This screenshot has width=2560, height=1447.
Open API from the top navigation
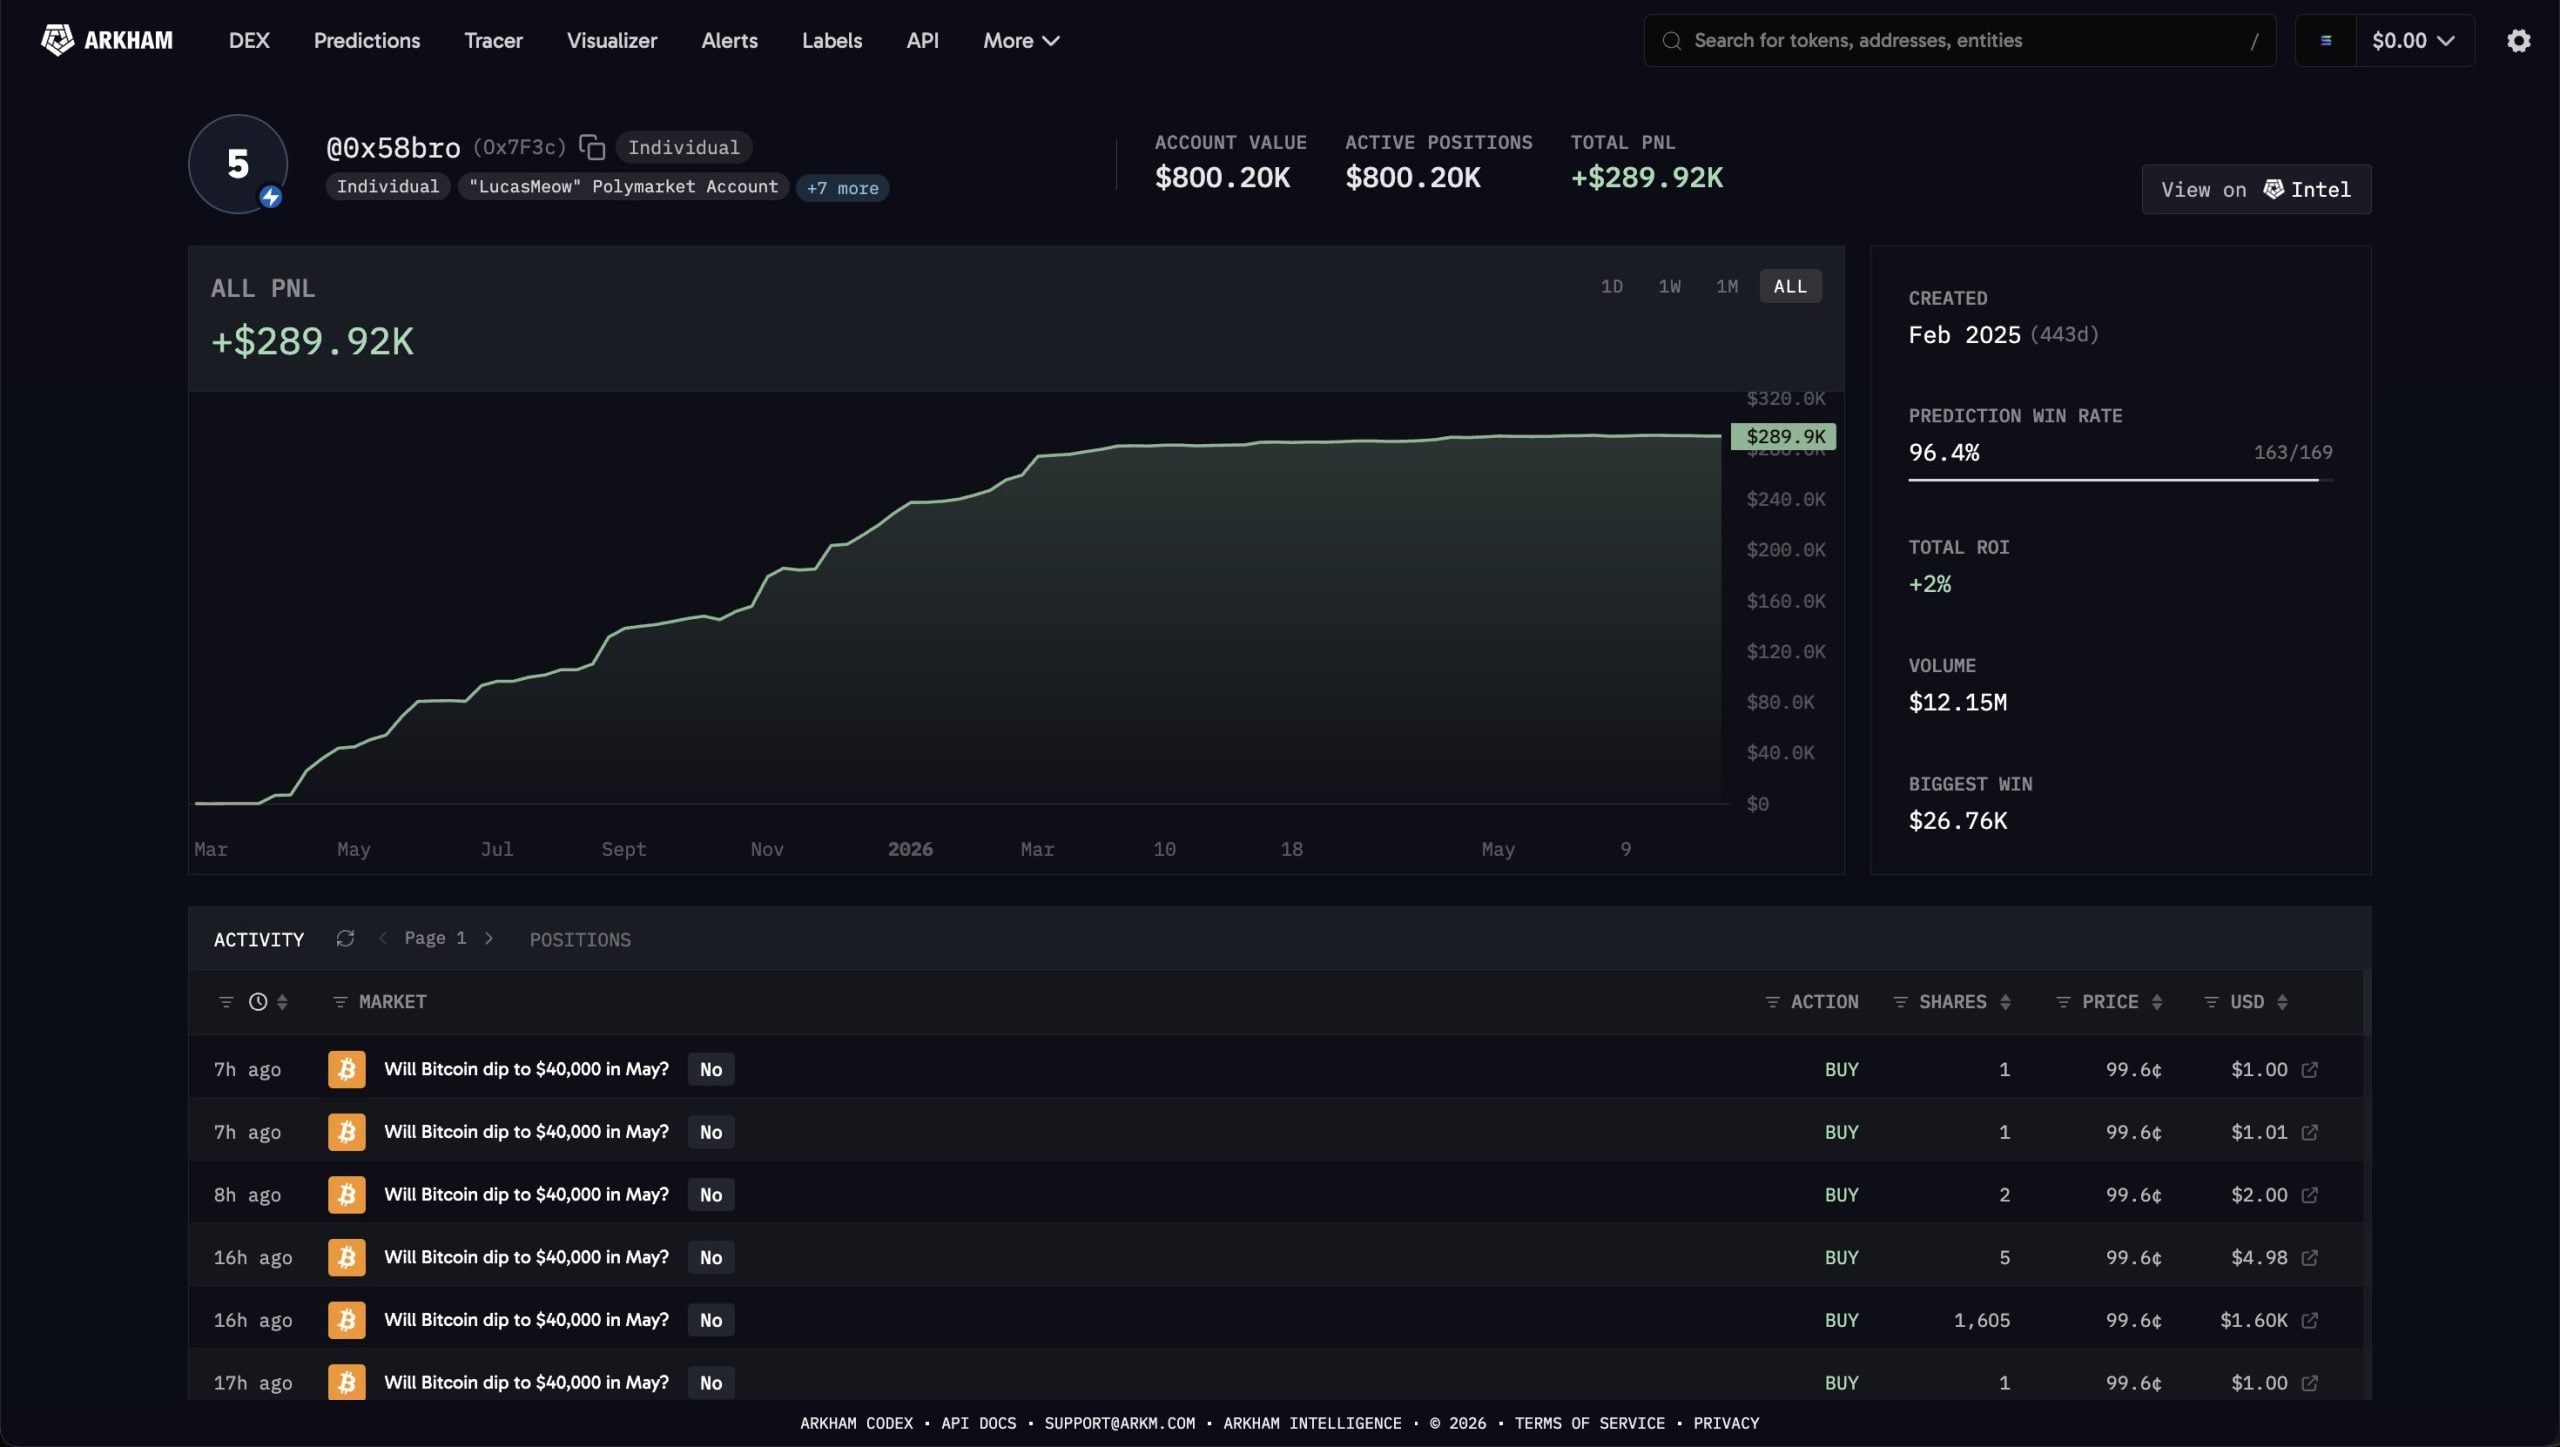click(922, 41)
